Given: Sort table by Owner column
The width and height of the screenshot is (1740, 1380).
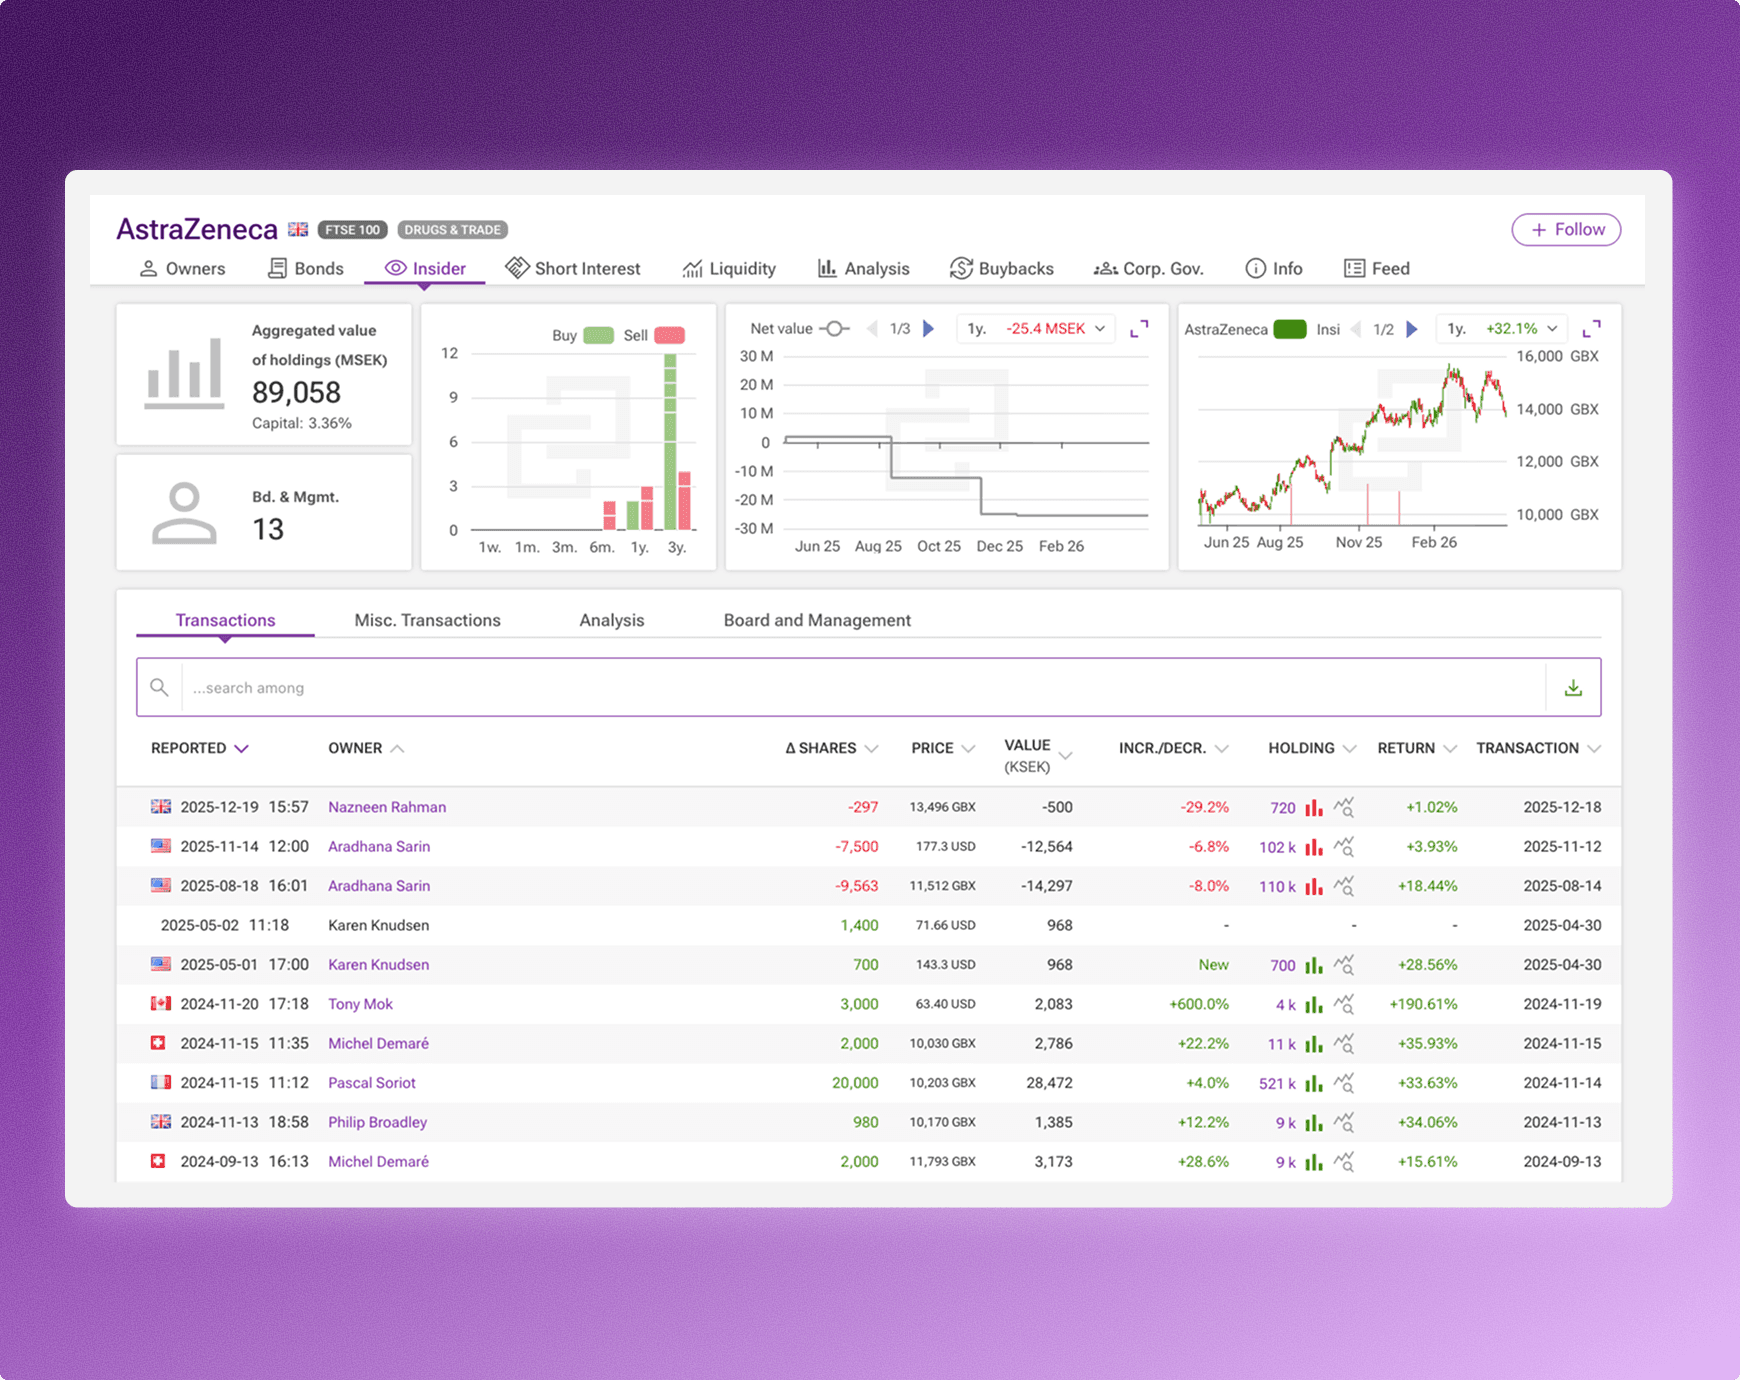Looking at the screenshot, I should (x=366, y=748).
